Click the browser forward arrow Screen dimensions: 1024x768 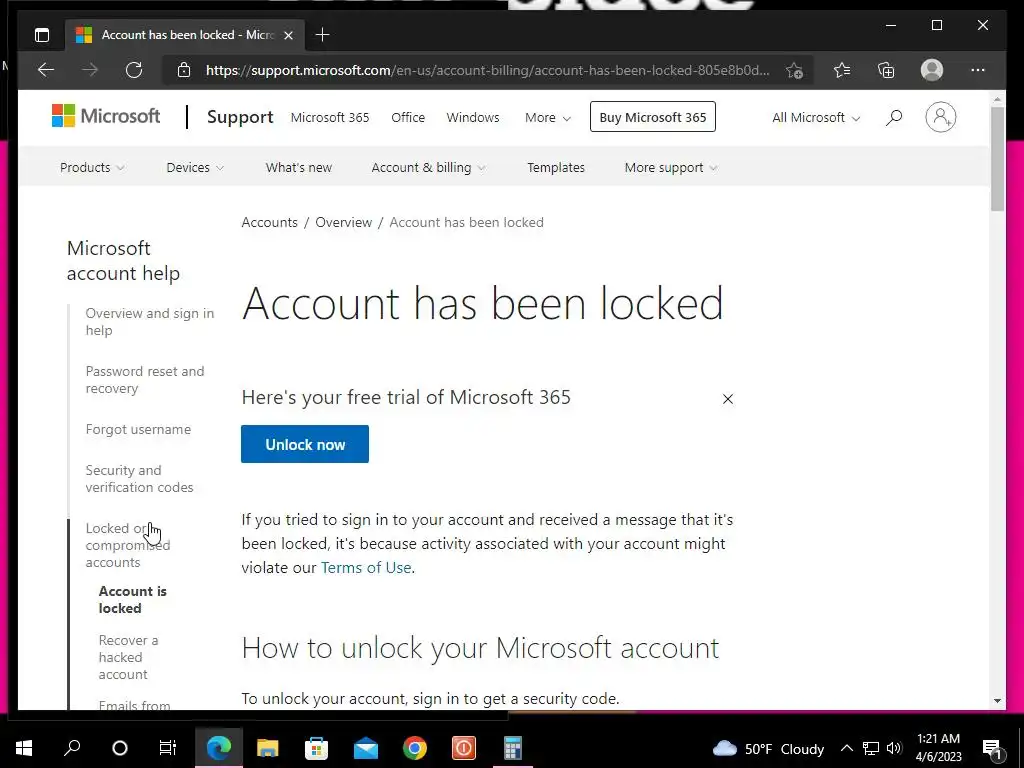[90, 70]
